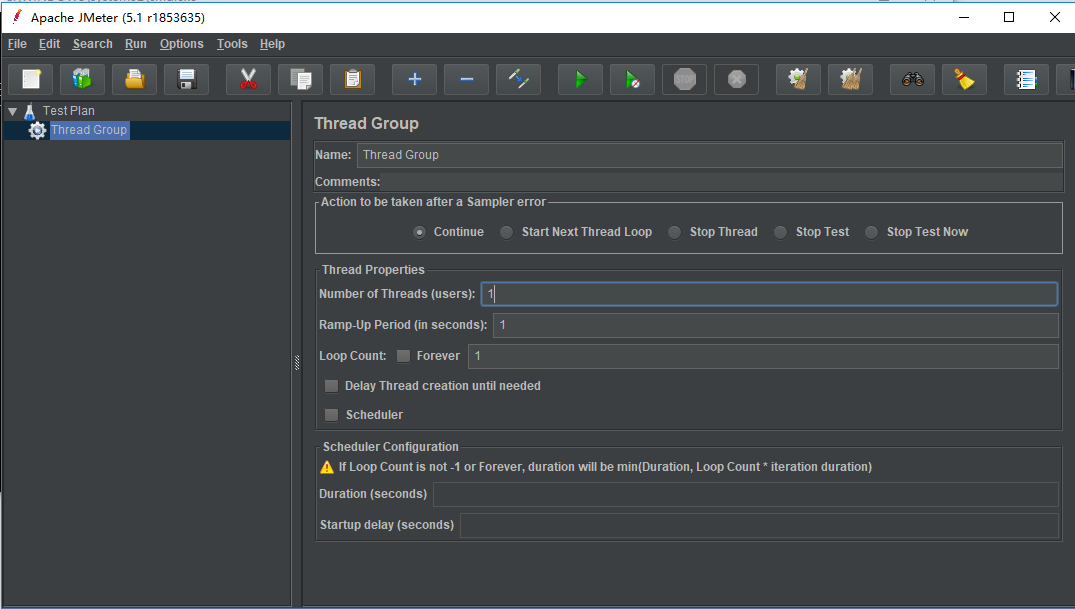
Task: Select the Thread Group tree item
Action: click(89, 130)
